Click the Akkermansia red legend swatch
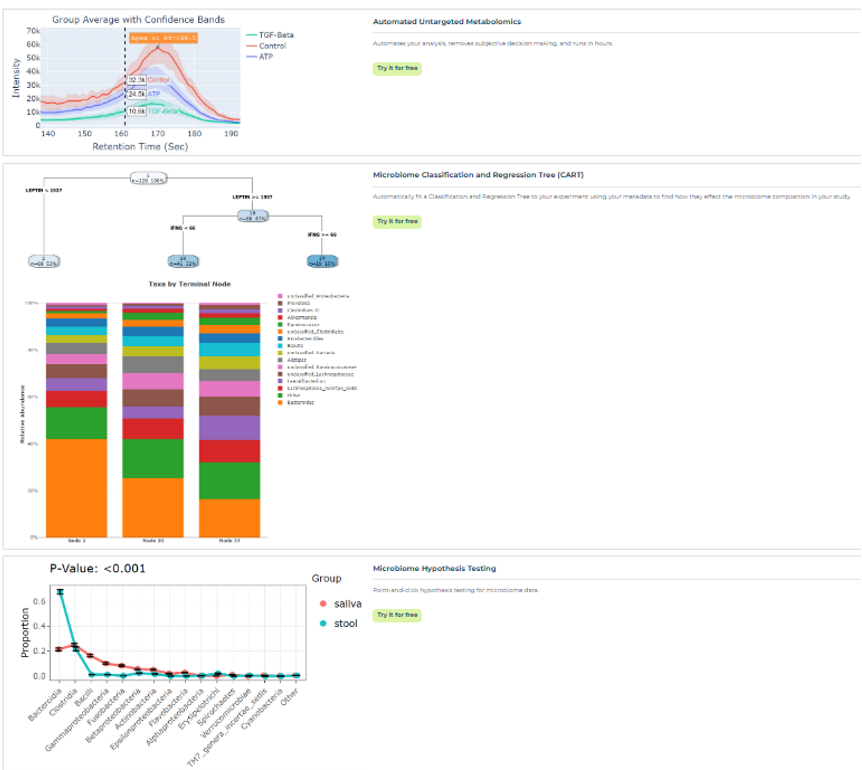The image size is (862, 770). 280,318
